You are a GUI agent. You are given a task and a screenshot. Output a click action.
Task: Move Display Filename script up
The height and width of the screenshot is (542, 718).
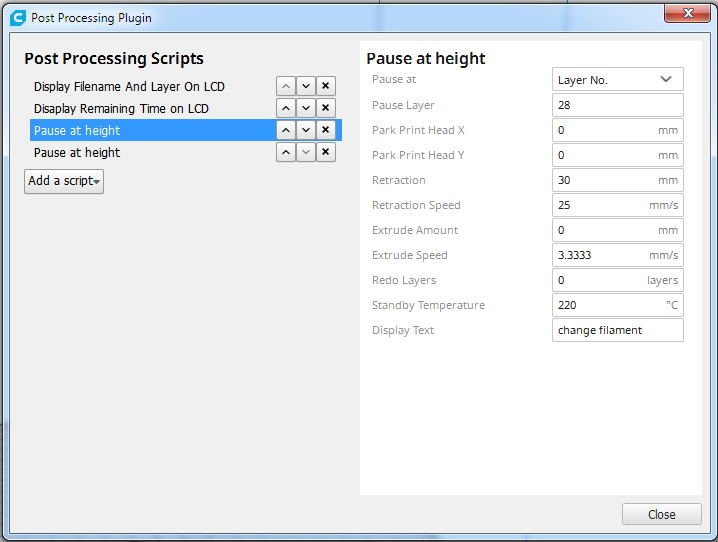pos(285,87)
